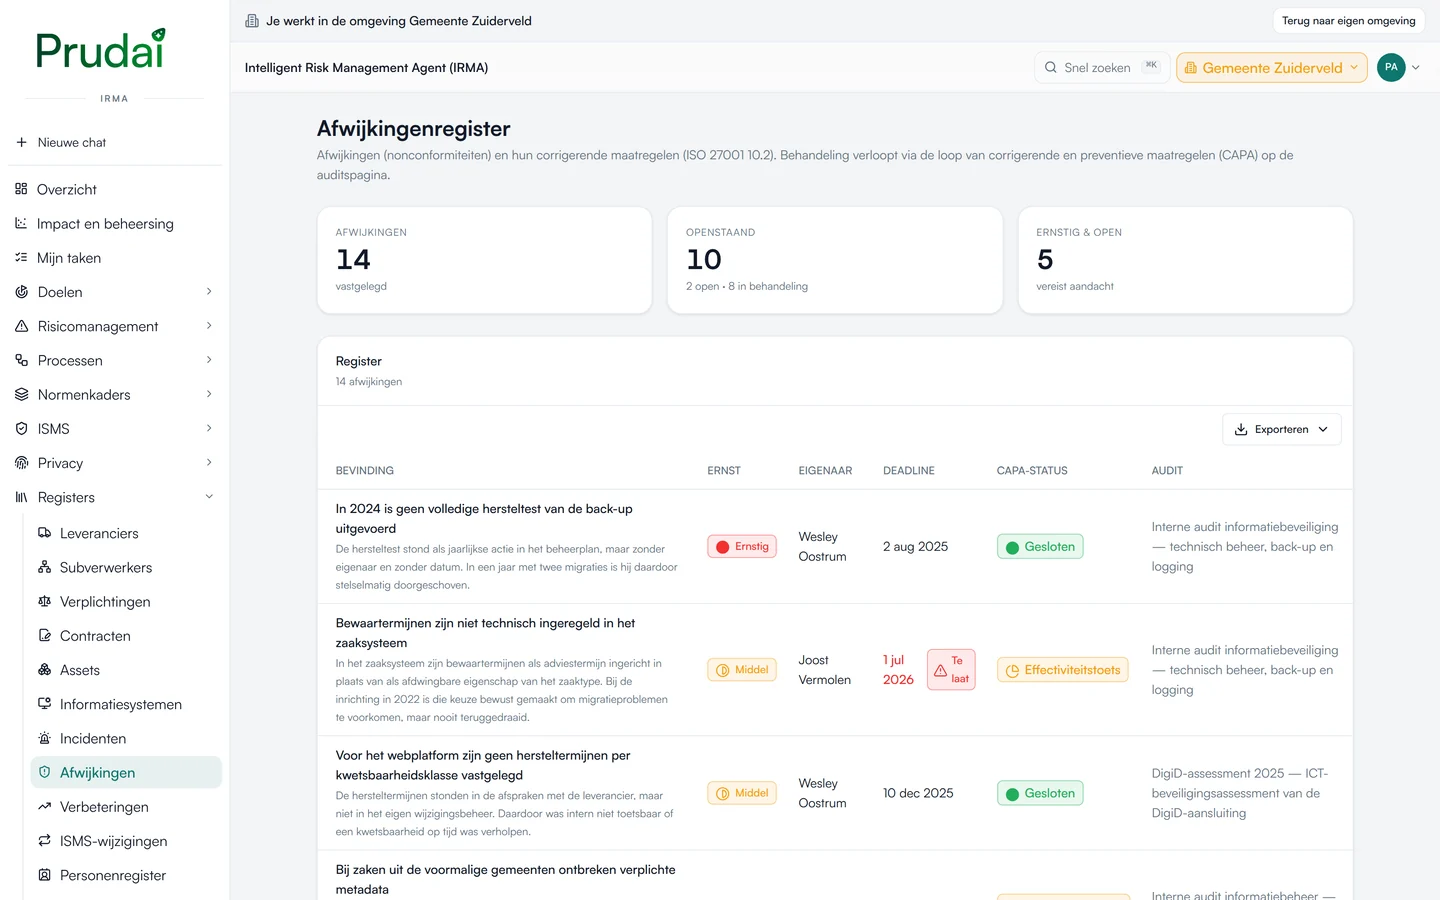Click the Te laat warning badge
Screen dimensions: 1440x900
click(x=951, y=670)
